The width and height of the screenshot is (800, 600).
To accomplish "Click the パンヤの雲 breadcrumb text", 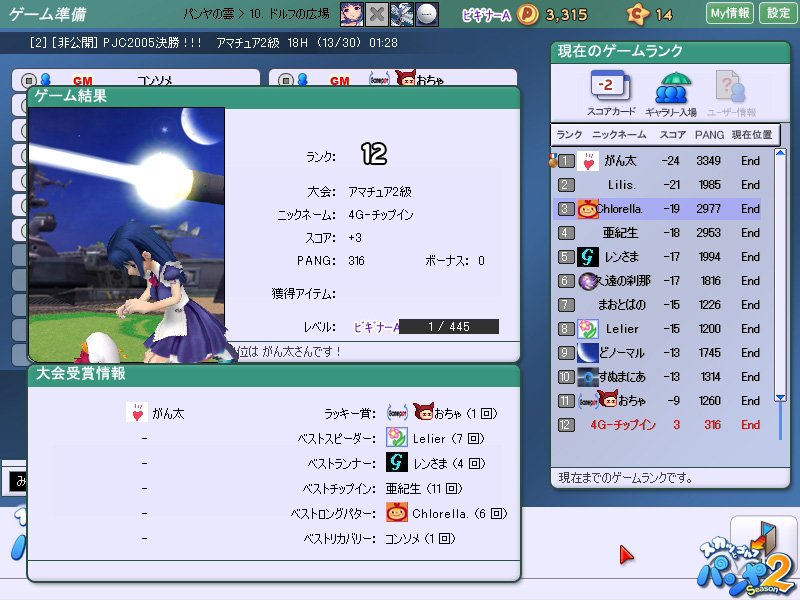I will pyautogui.click(x=209, y=14).
